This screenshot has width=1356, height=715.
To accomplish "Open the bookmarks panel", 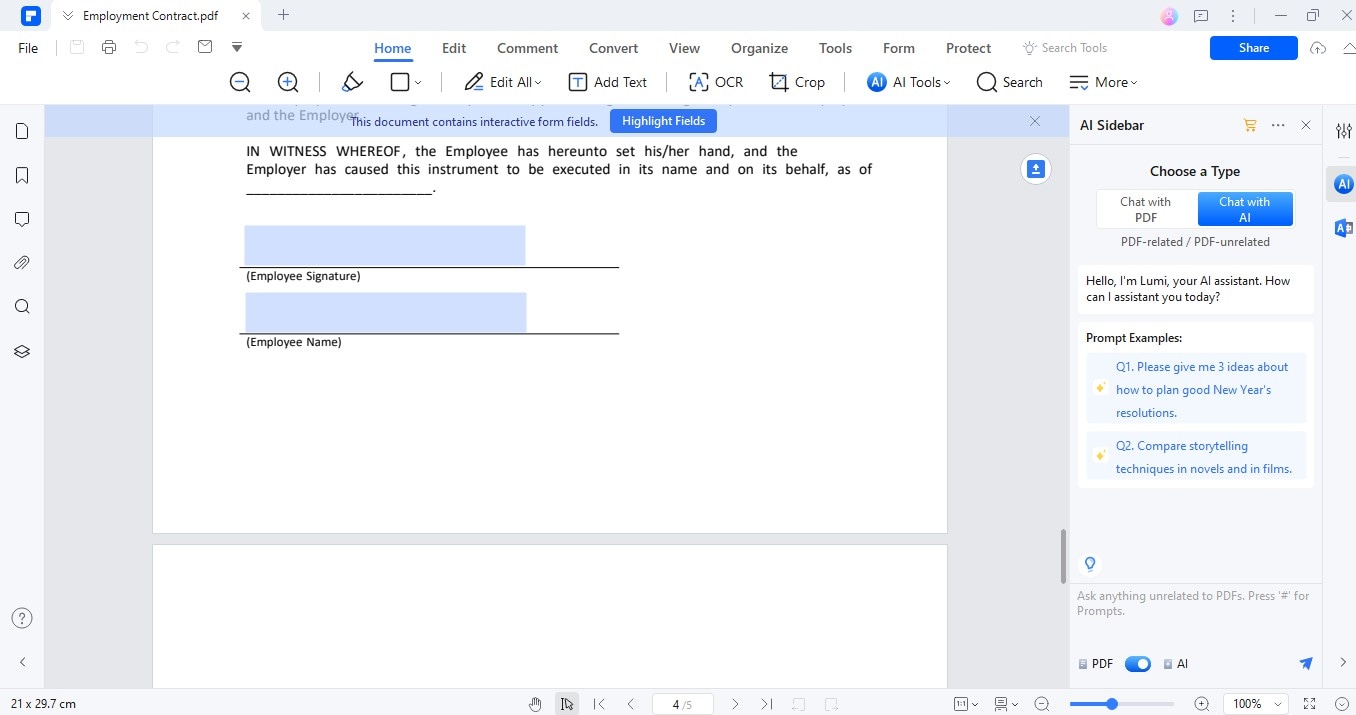I will tap(22, 175).
